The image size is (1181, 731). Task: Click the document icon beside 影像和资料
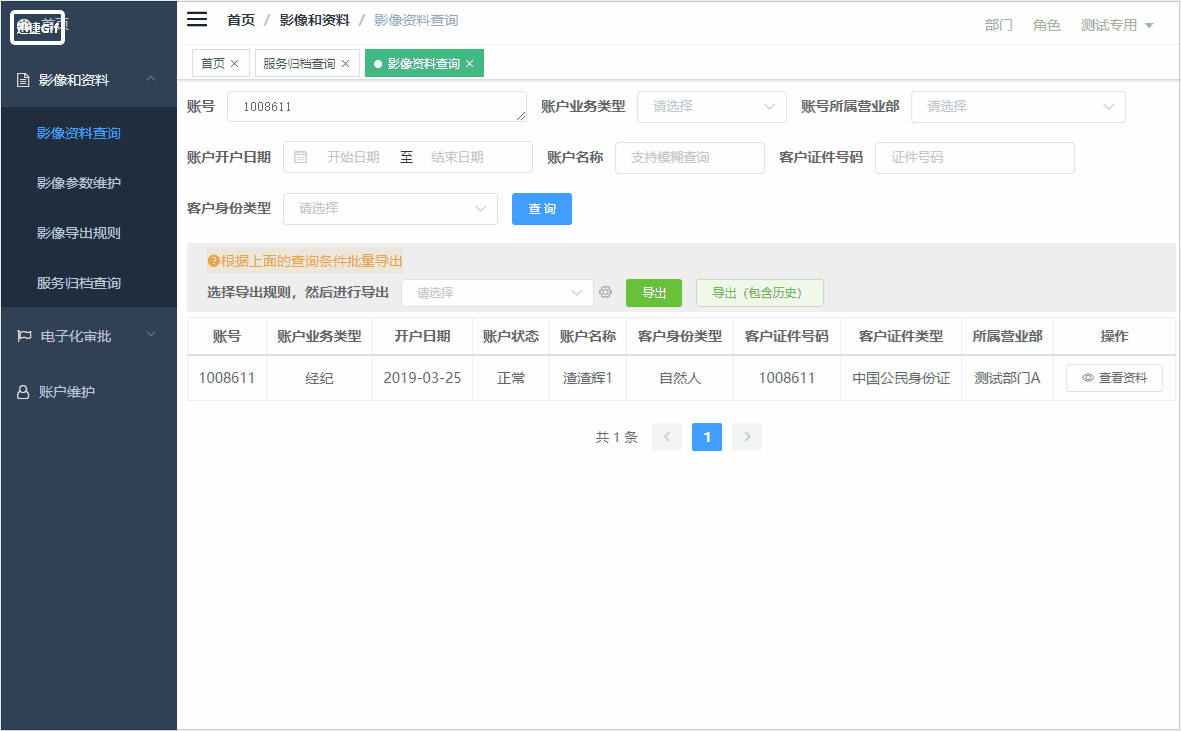[x=23, y=80]
